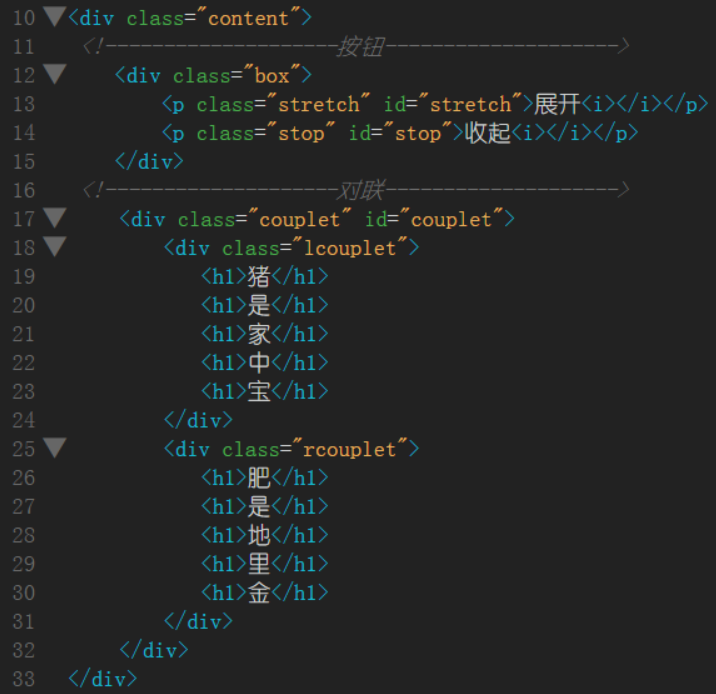Click line number 13 in the gutter
This screenshot has width=716, height=694.
click(24, 104)
